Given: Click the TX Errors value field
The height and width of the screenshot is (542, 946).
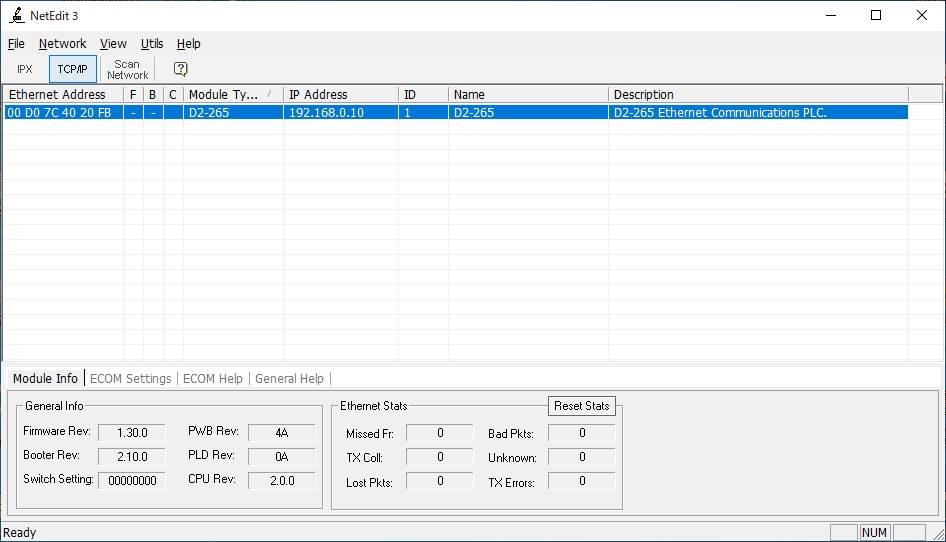Looking at the screenshot, I should click(x=582, y=481).
